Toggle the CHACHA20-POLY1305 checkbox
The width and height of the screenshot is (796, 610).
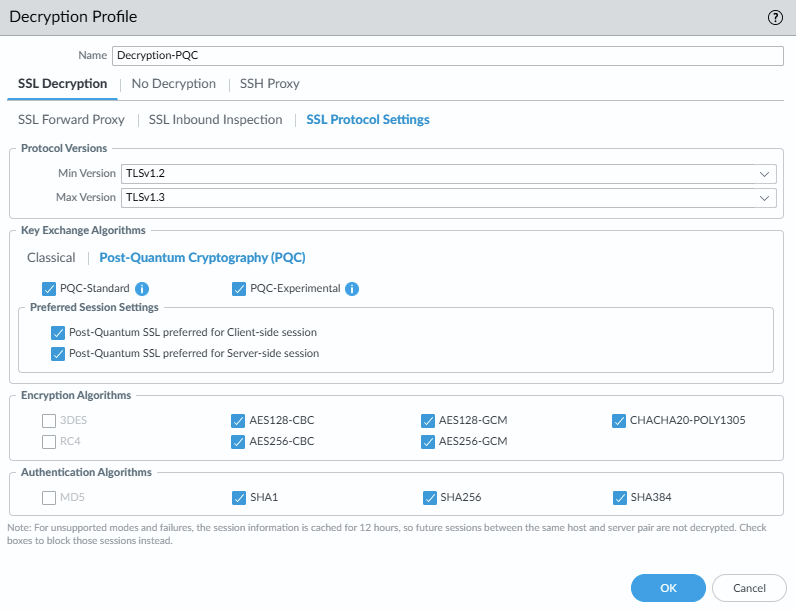coord(619,420)
